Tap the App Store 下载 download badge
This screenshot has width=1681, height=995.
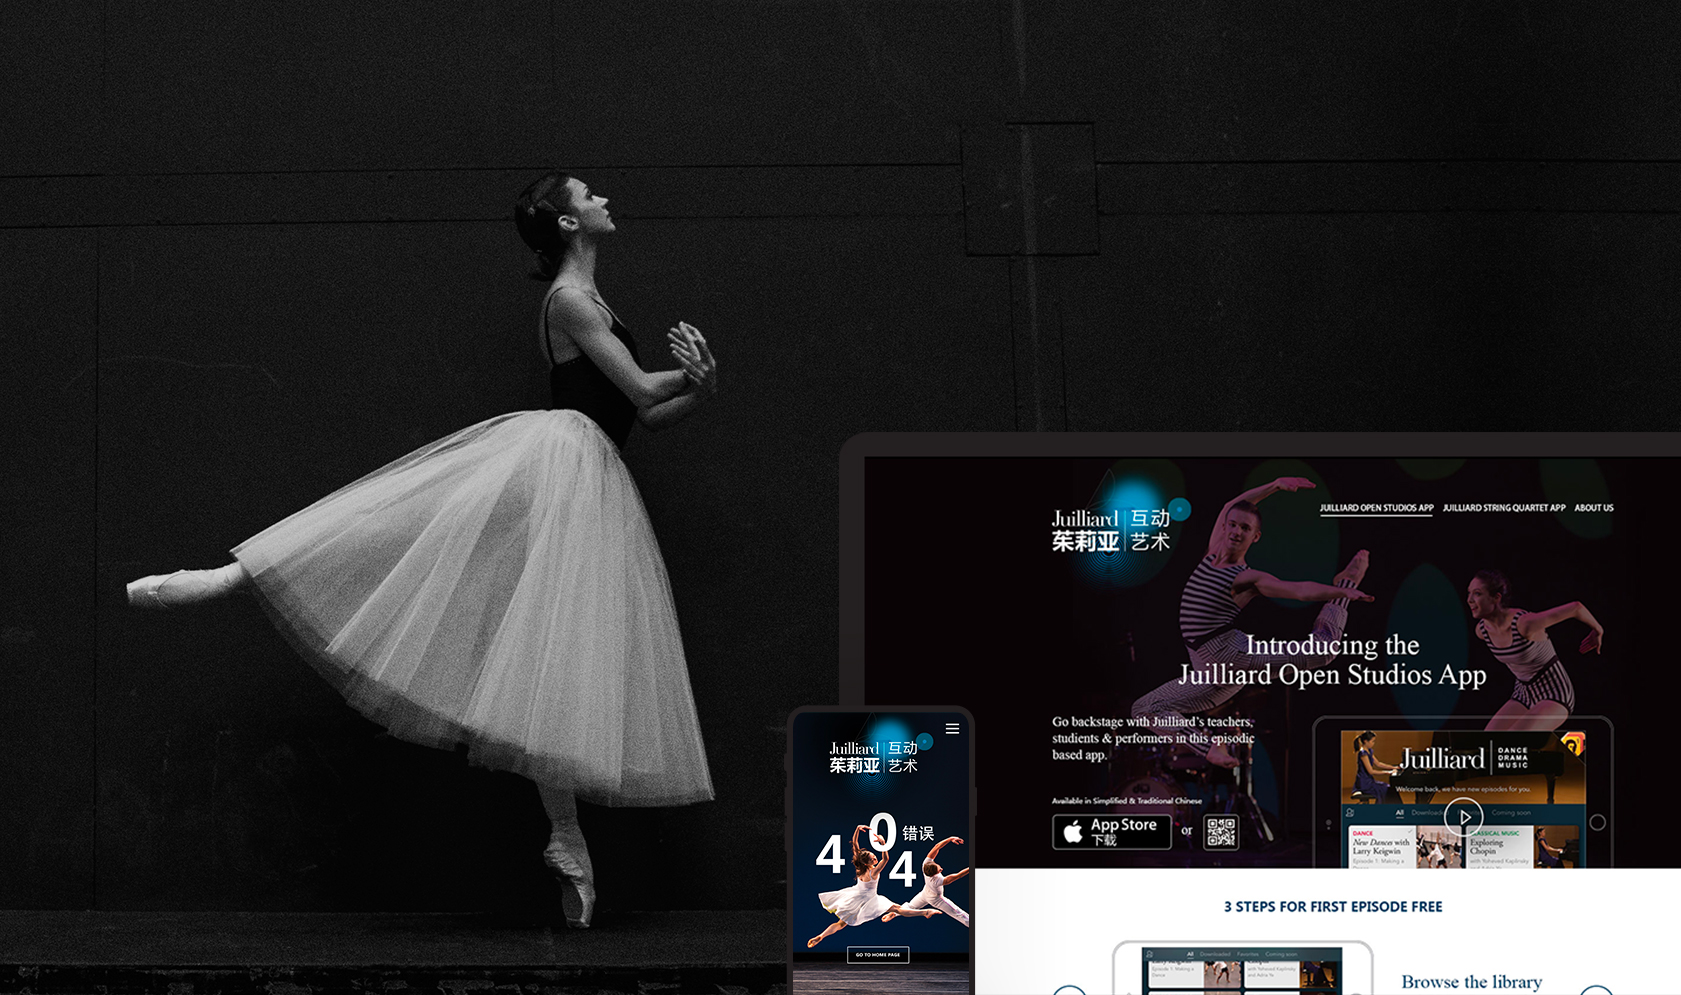(x=1112, y=832)
